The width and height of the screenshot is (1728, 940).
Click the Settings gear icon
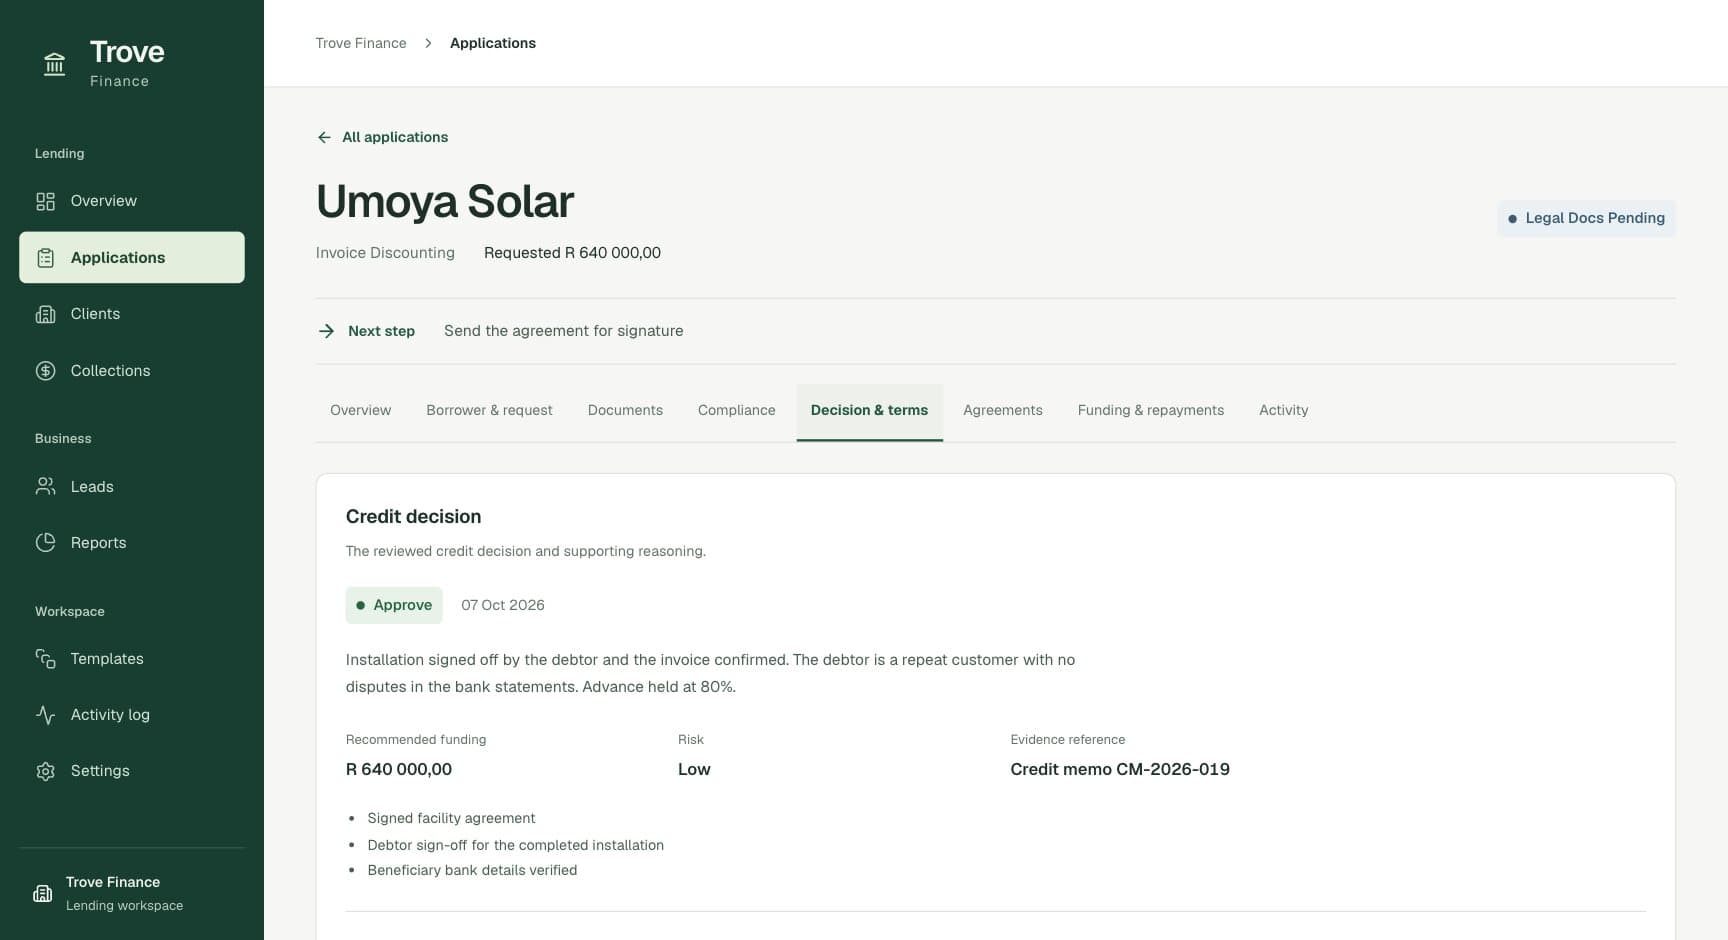(45, 771)
